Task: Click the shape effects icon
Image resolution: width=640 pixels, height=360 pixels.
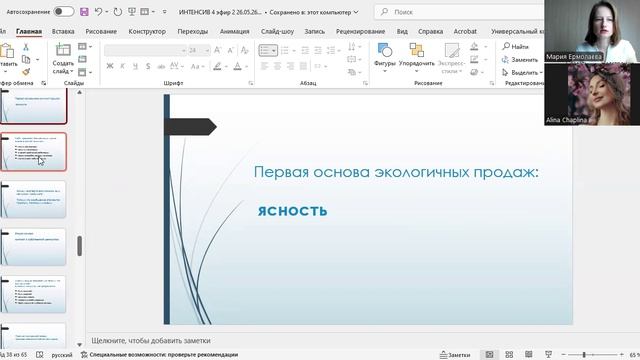Action: point(474,72)
